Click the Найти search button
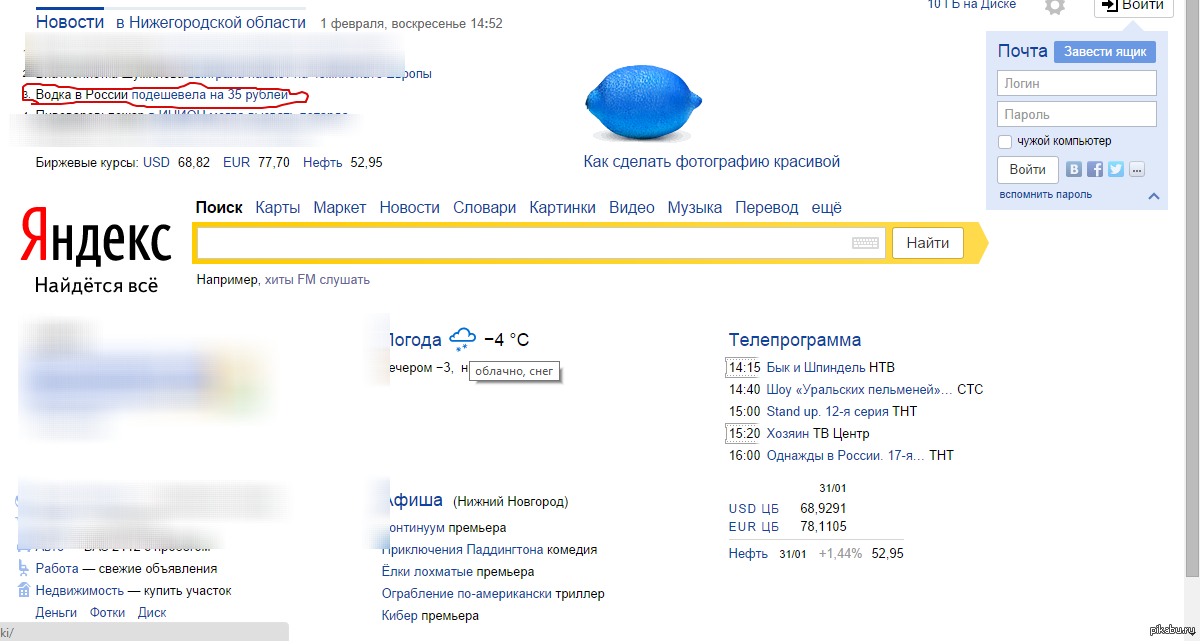Image resolution: width=1200 pixels, height=641 pixels. (928, 243)
